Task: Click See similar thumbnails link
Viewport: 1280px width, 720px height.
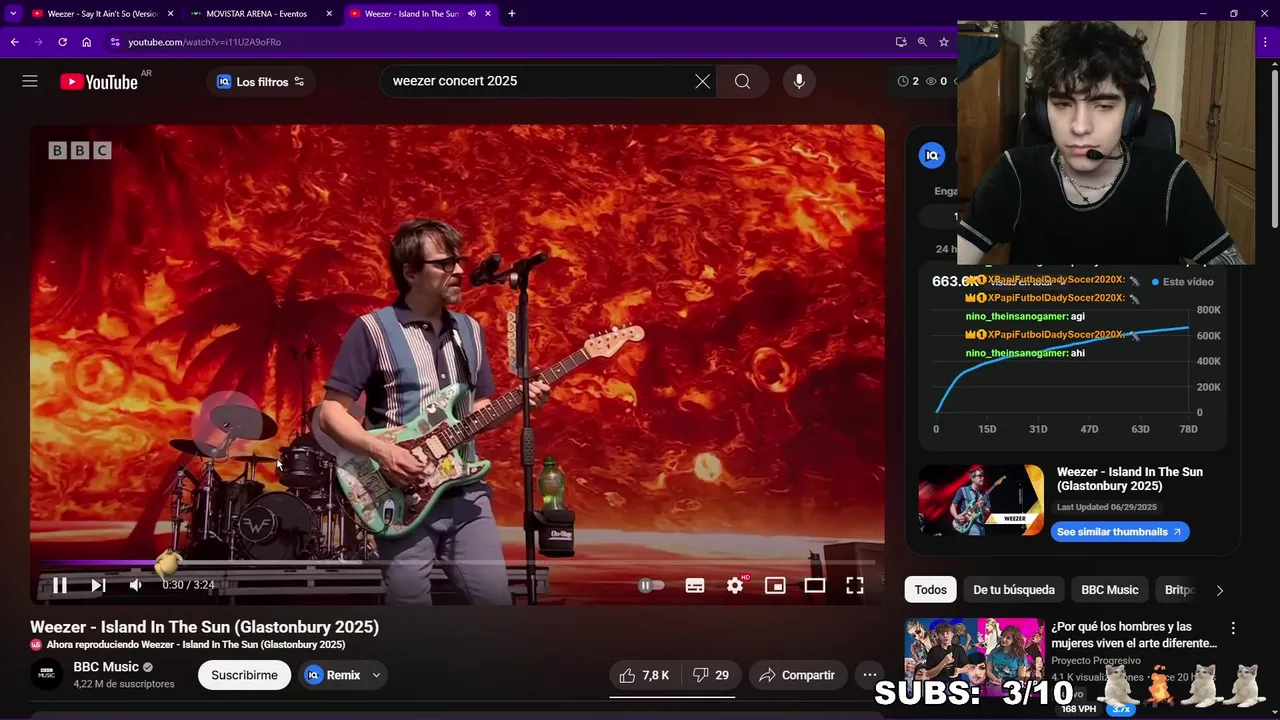Action: coord(1119,532)
